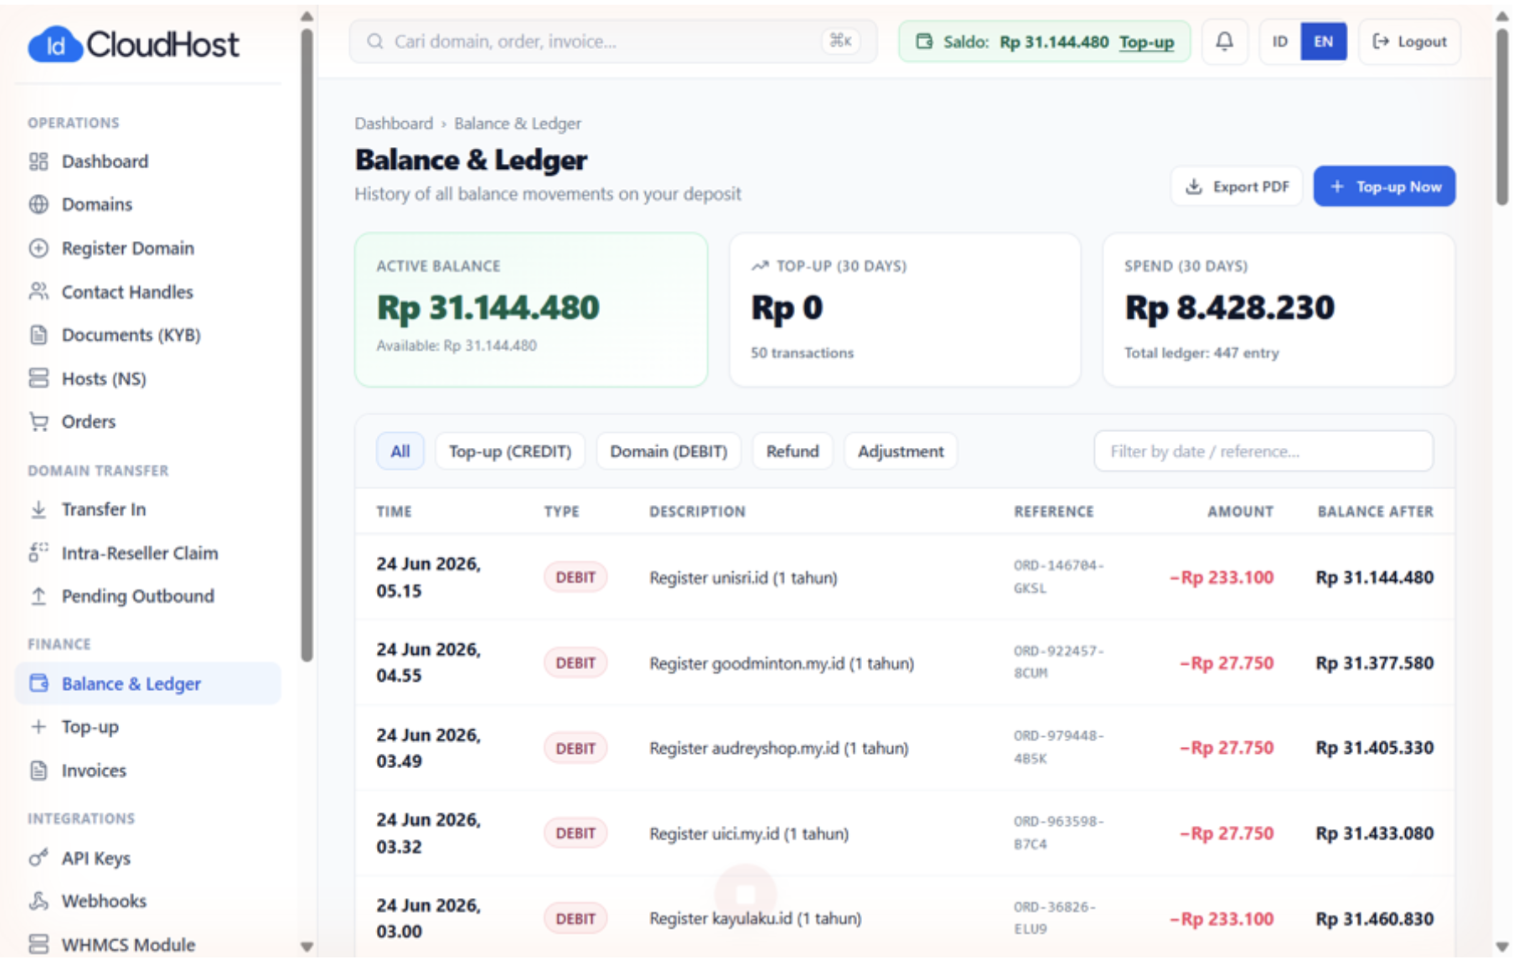Viewport: 1524px width, 976px height.
Task: Click the search domain, order, invoice field
Action: point(613,42)
